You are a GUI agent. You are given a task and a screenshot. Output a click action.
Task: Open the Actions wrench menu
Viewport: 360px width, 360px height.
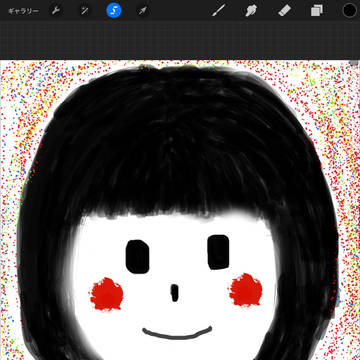pyautogui.click(x=56, y=11)
